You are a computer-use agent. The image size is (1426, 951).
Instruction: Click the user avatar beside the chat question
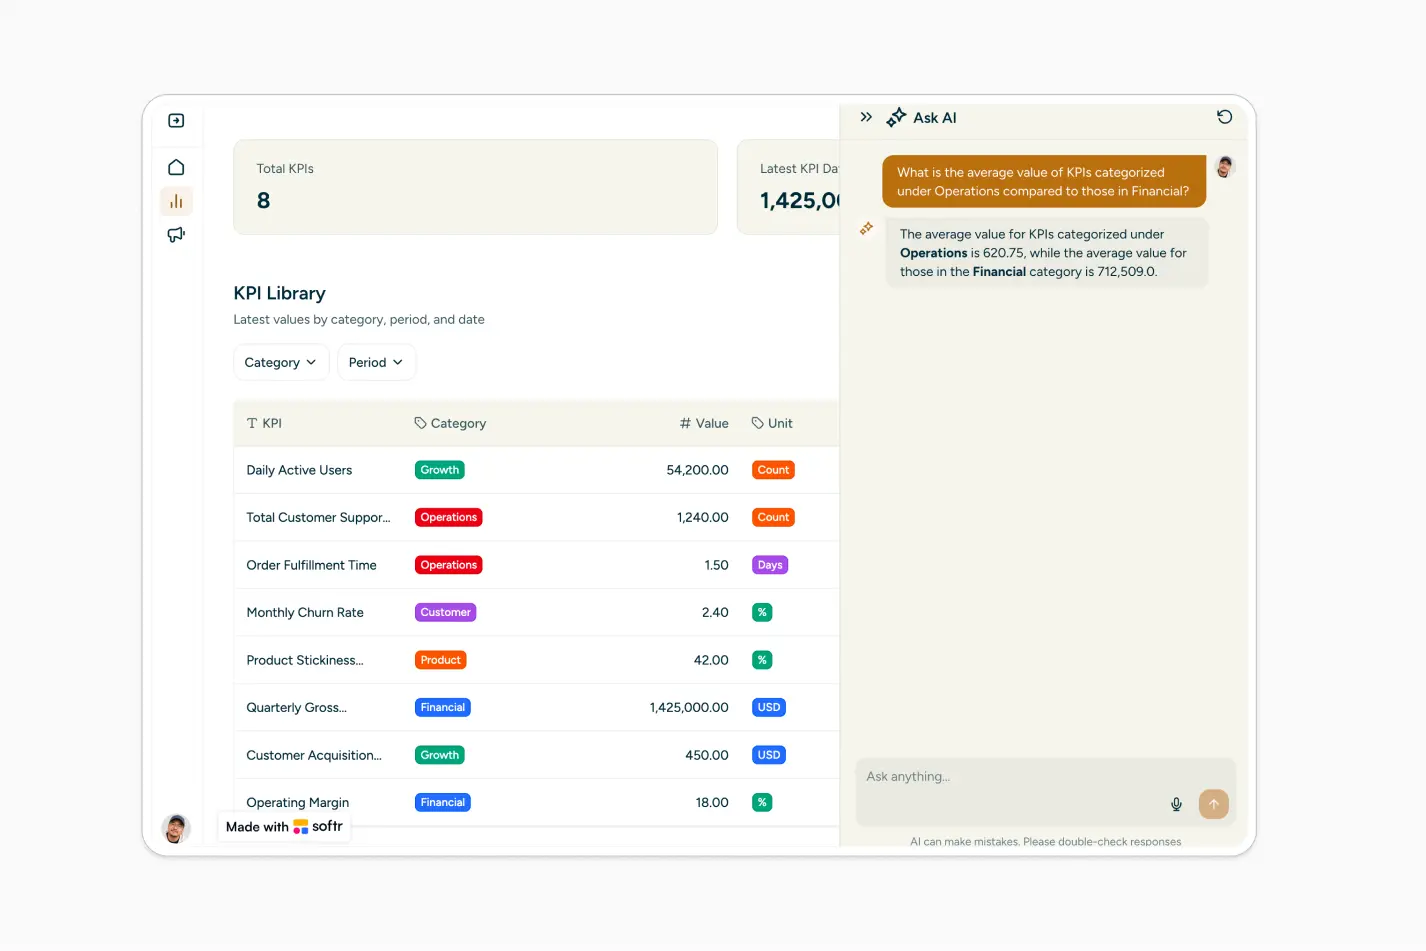click(x=1225, y=167)
